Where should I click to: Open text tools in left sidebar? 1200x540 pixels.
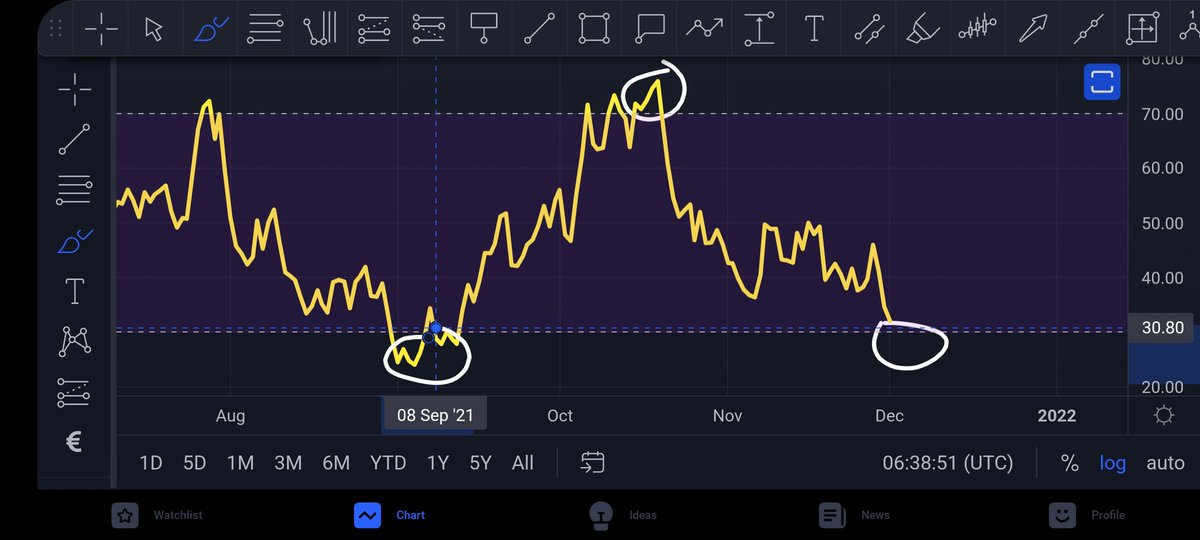coord(75,292)
